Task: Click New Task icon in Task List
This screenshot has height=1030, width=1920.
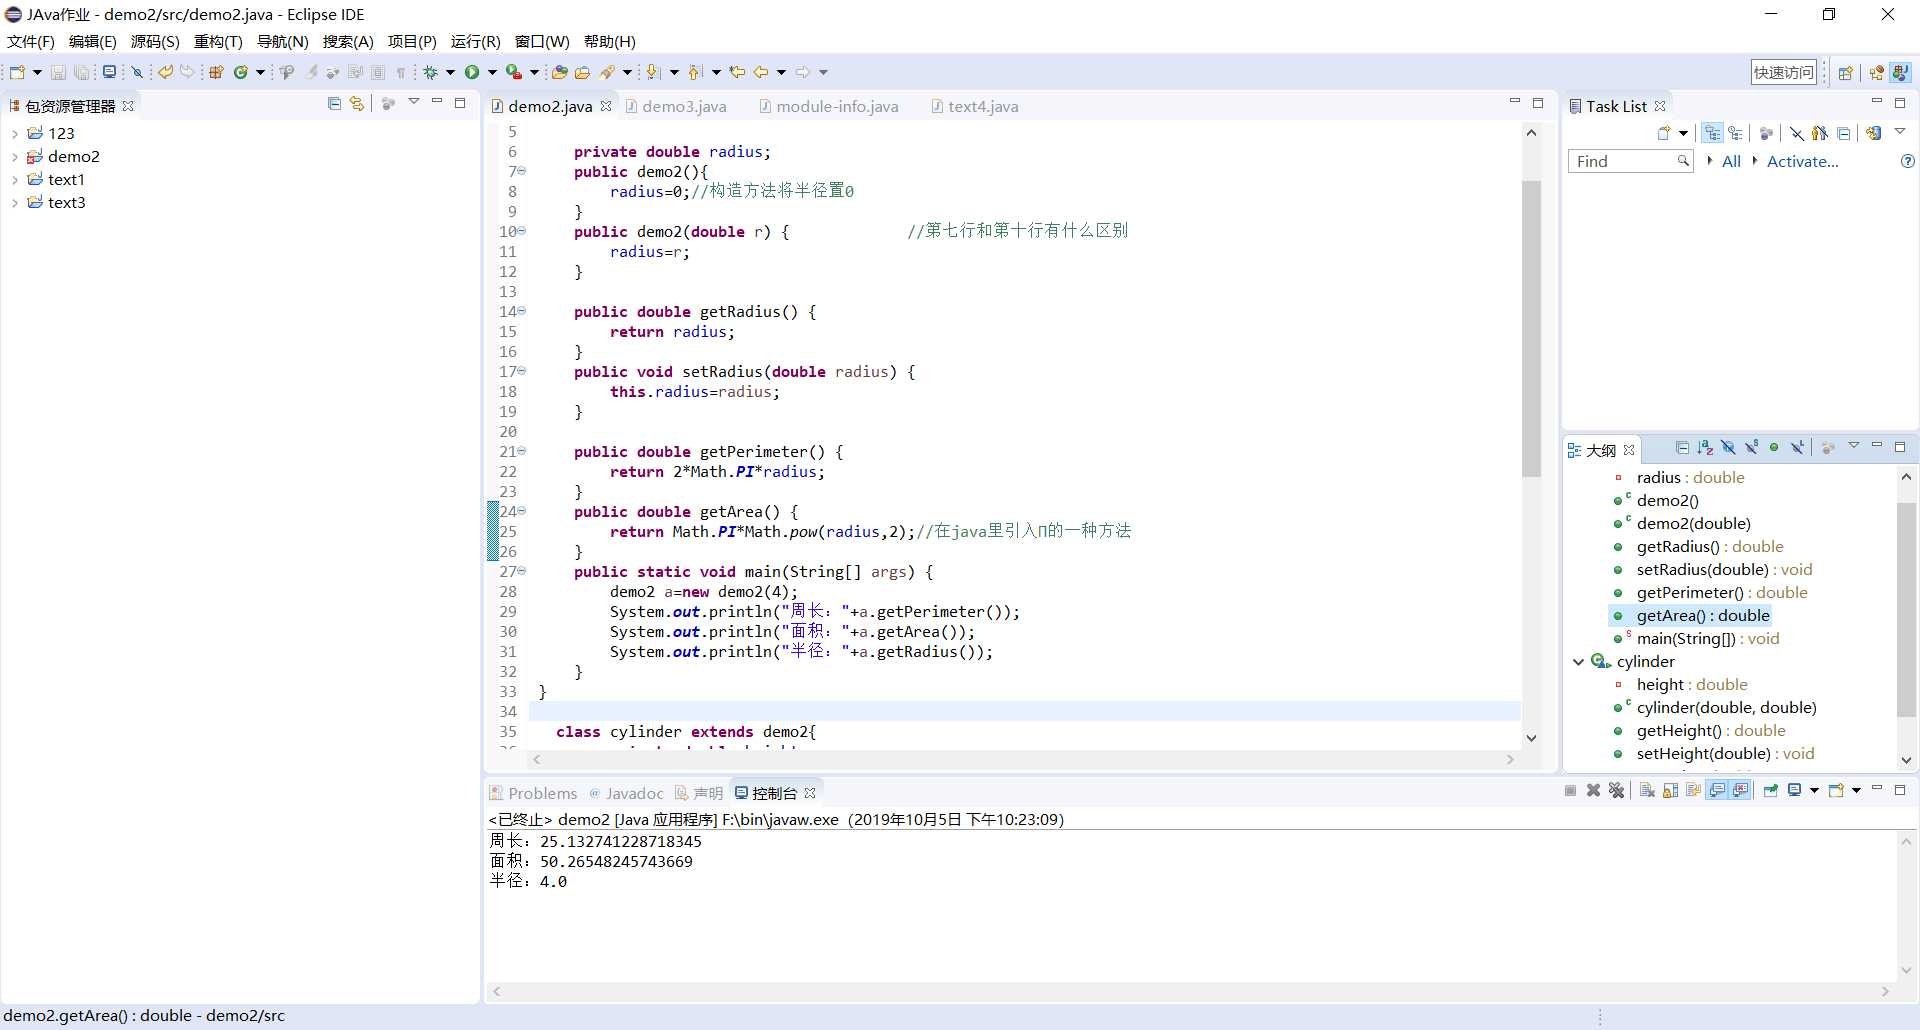Action: (1664, 133)
